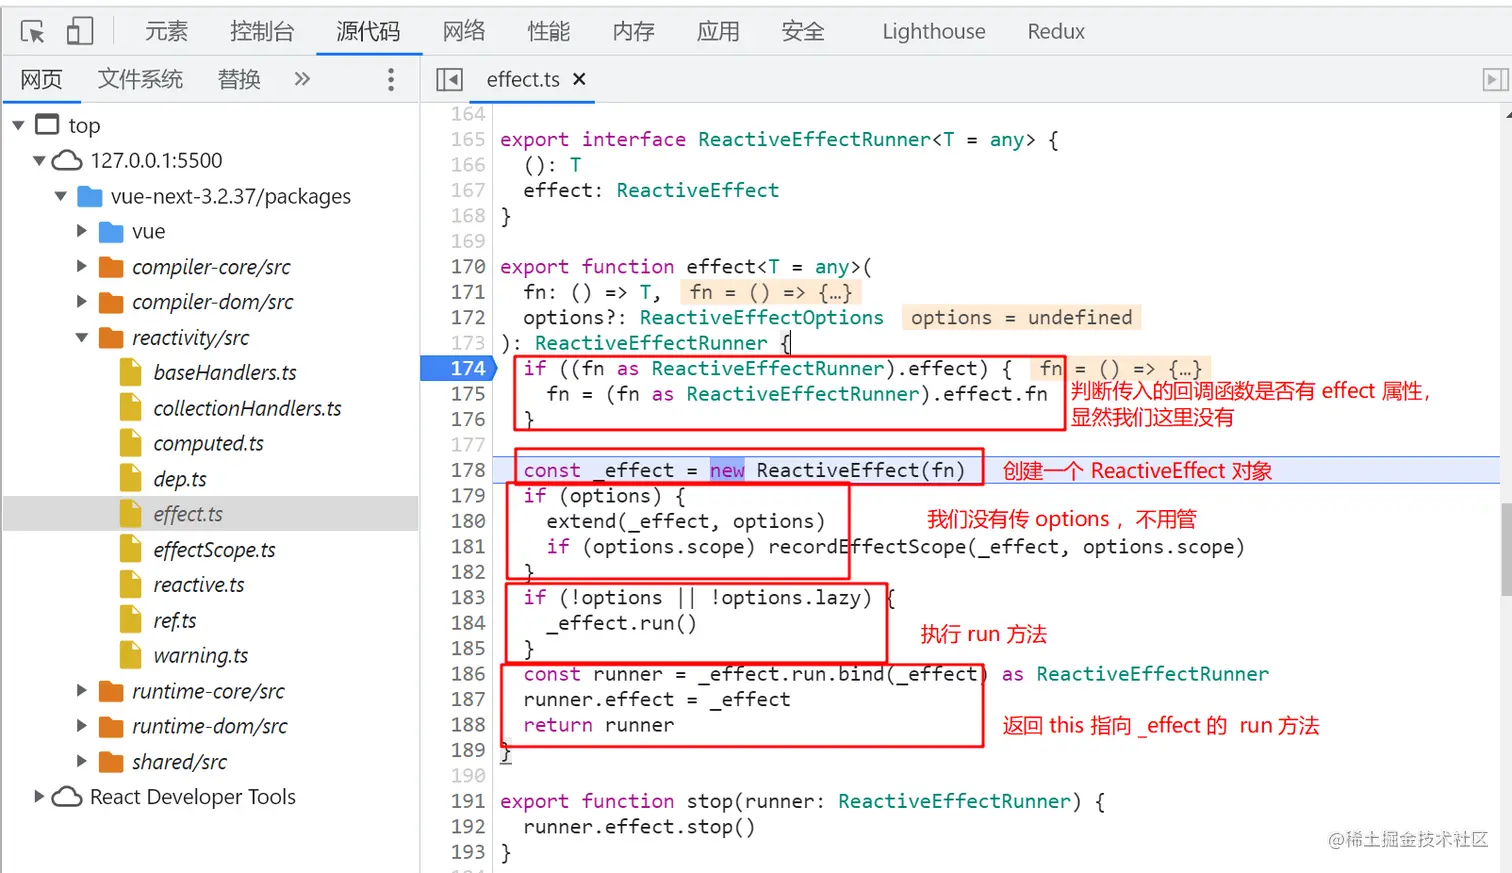Expand the vue folder
This screenshot has height=873, width=1512.
82,231
